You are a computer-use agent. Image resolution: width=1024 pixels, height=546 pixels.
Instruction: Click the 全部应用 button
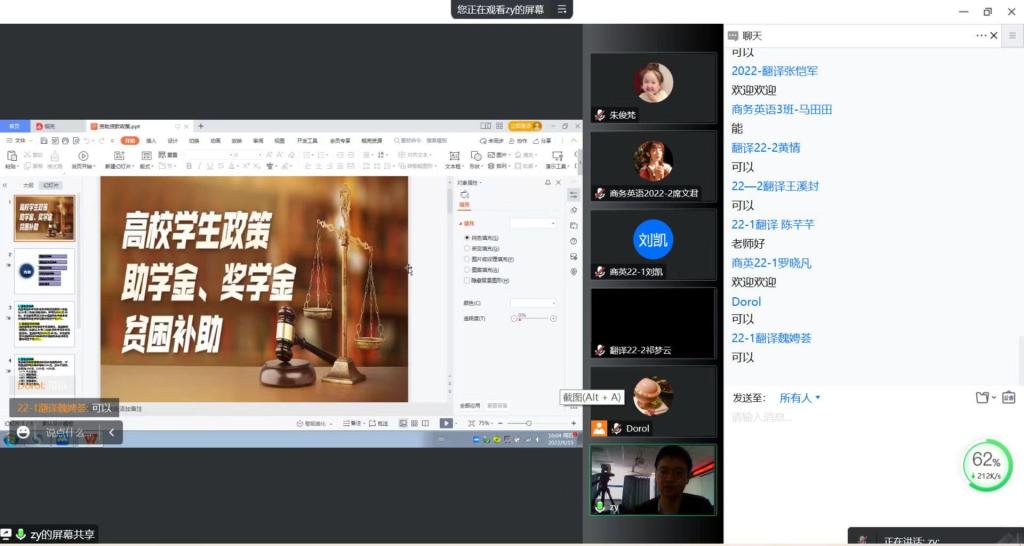point(470,405)
